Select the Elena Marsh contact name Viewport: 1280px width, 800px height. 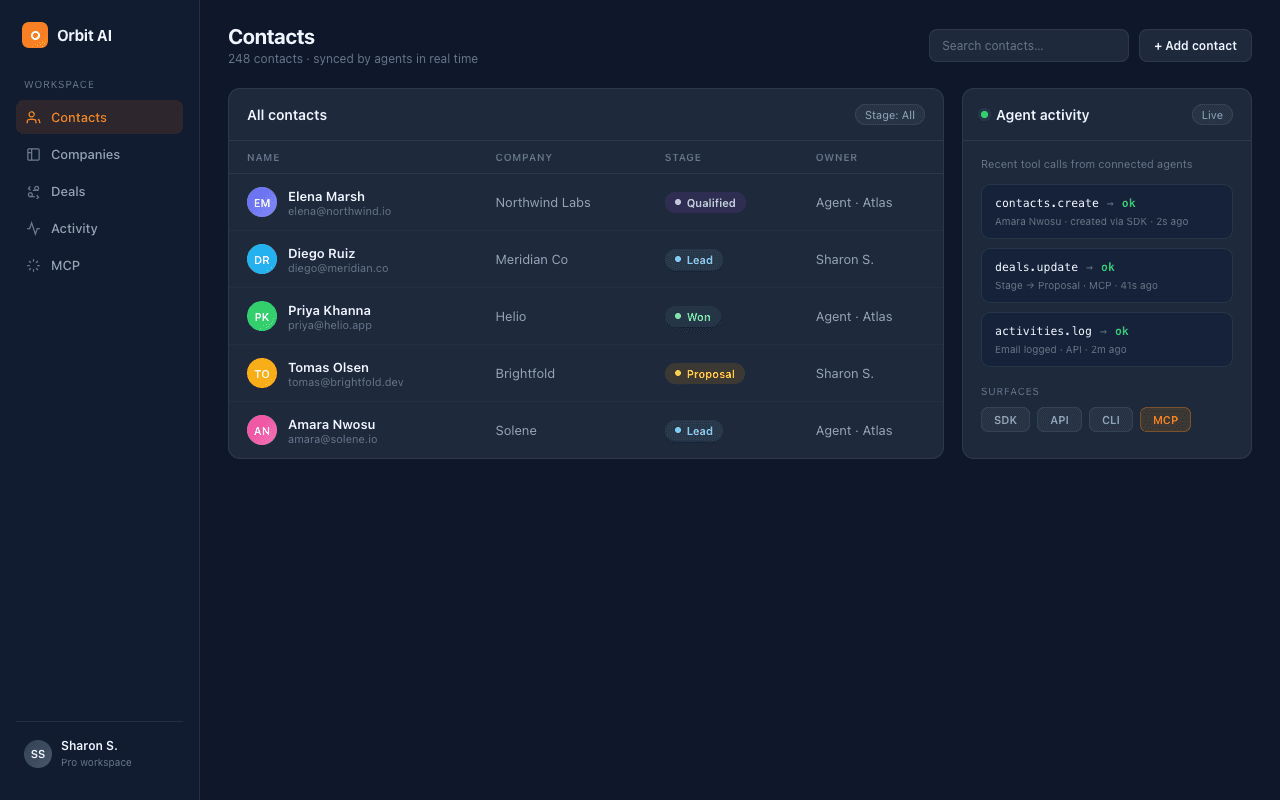point(326,196)
